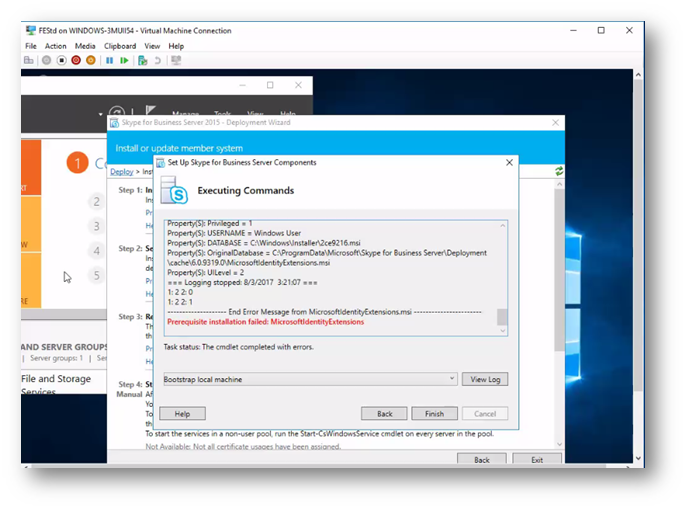Click the log output scroll down arrow
687x510 pixels.
[x=503, y=331]
